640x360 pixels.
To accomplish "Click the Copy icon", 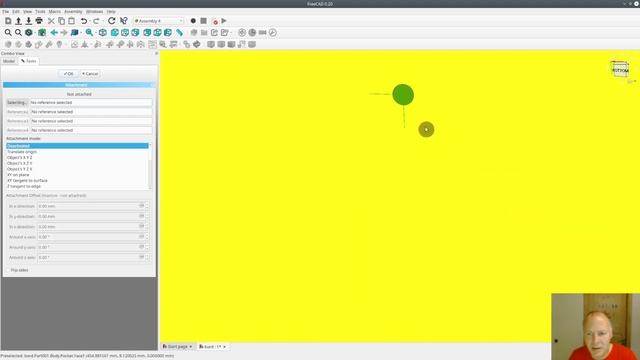I will [61, 21].
